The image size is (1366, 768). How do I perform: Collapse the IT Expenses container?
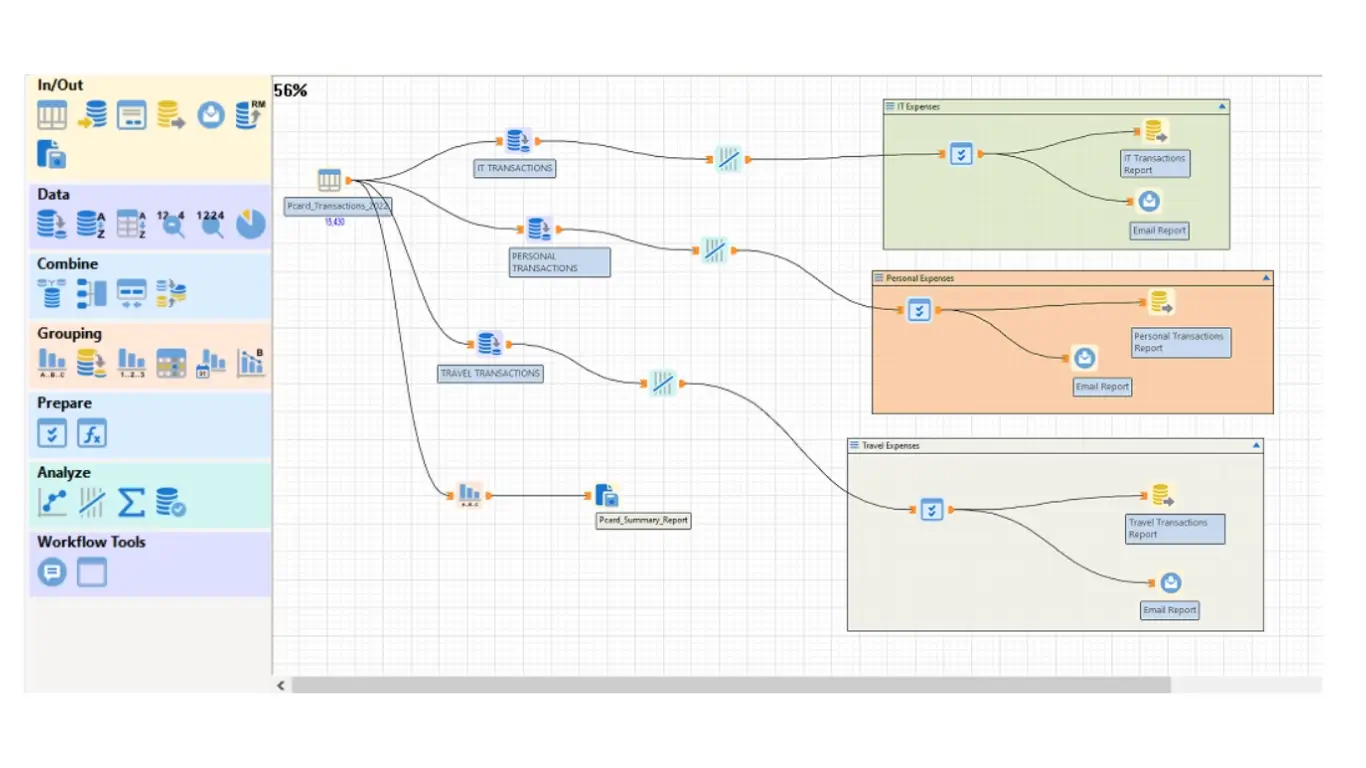1221,106
